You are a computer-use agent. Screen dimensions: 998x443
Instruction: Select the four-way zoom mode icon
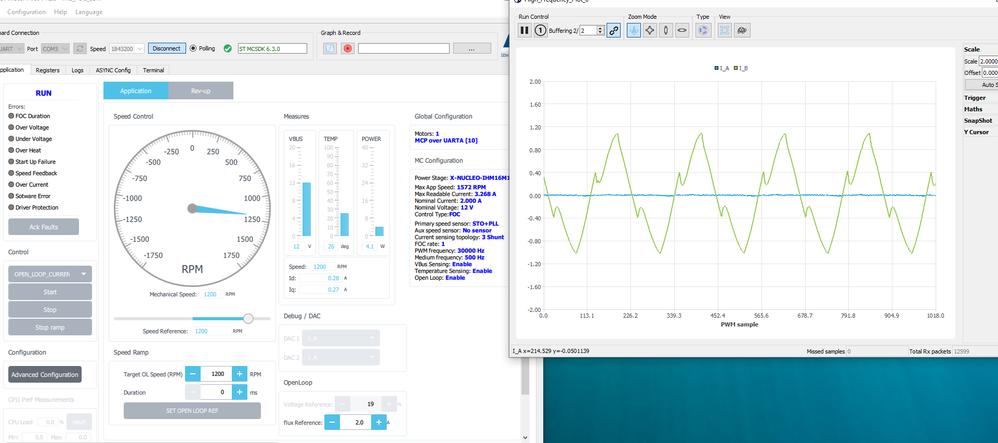coord(650,30)
